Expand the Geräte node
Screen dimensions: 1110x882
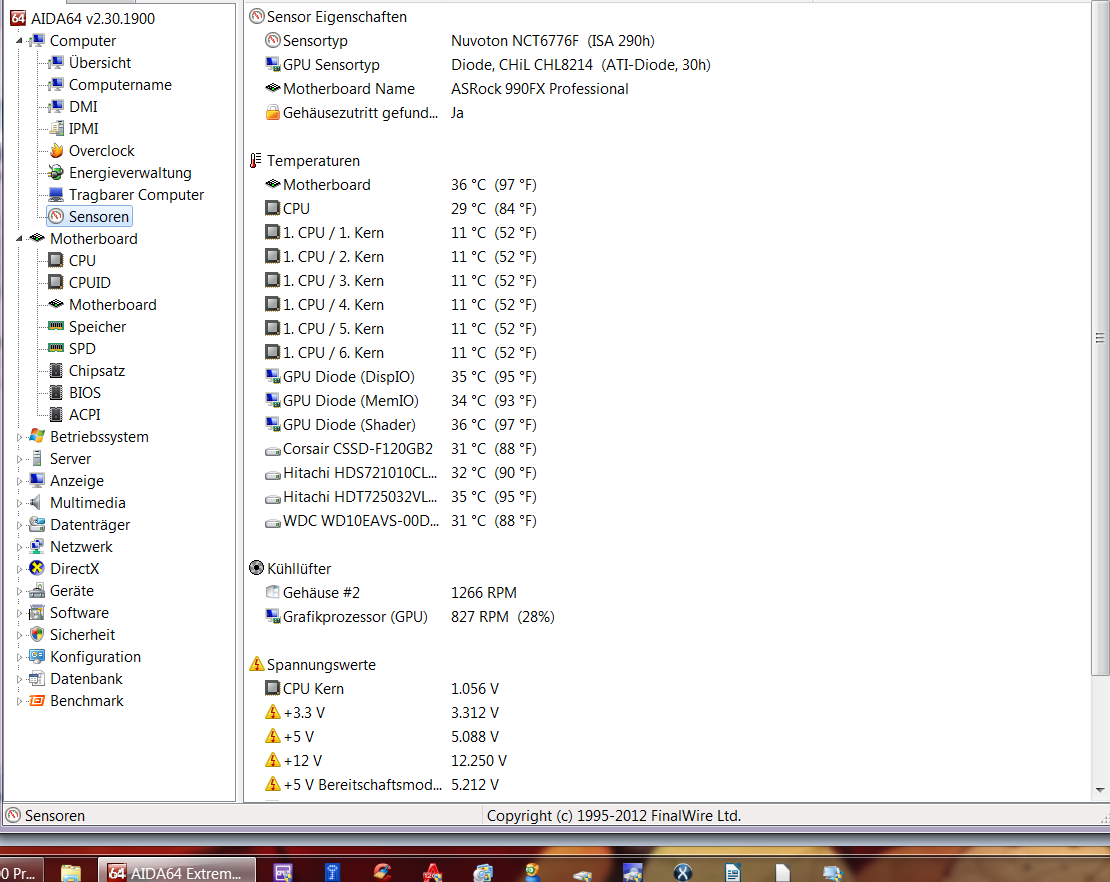pyautogui.click(x=19, y=591)
